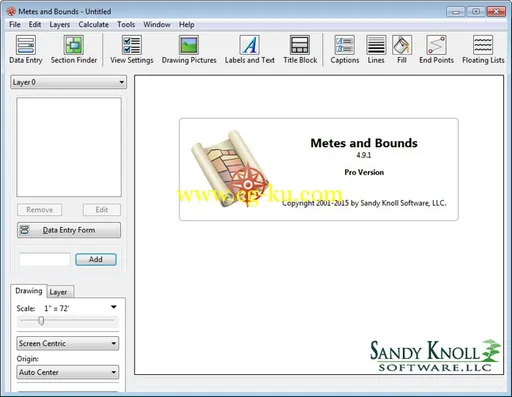Viewport: 512px width, 397px height.
Task: Open the Window menu
Action: (x=157, y=25)
